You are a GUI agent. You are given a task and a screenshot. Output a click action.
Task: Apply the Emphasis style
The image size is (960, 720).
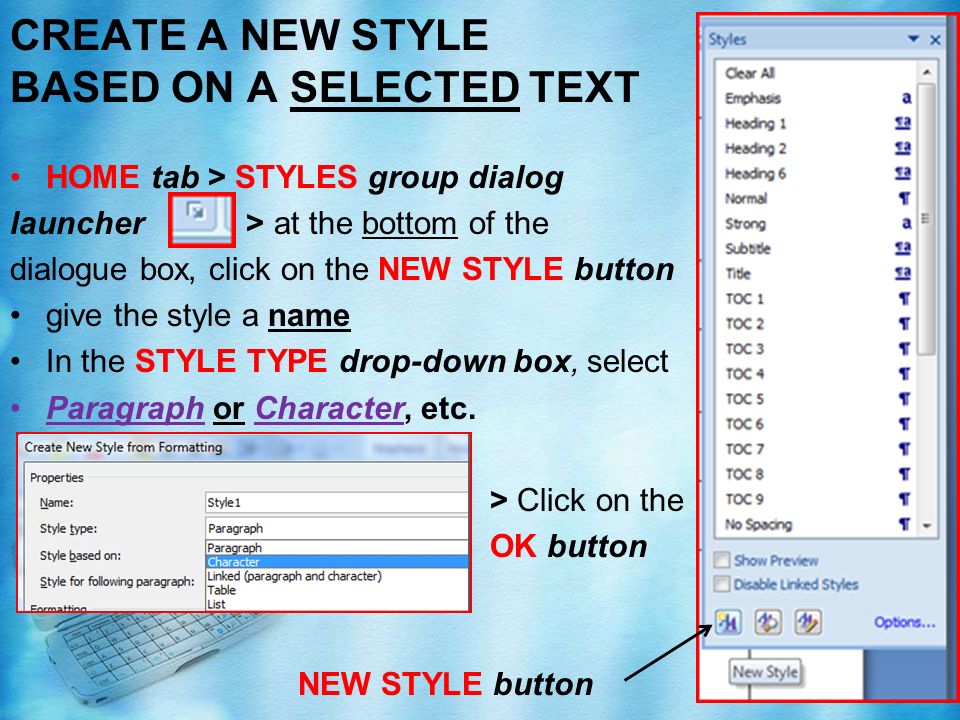(x=818, y=98)
